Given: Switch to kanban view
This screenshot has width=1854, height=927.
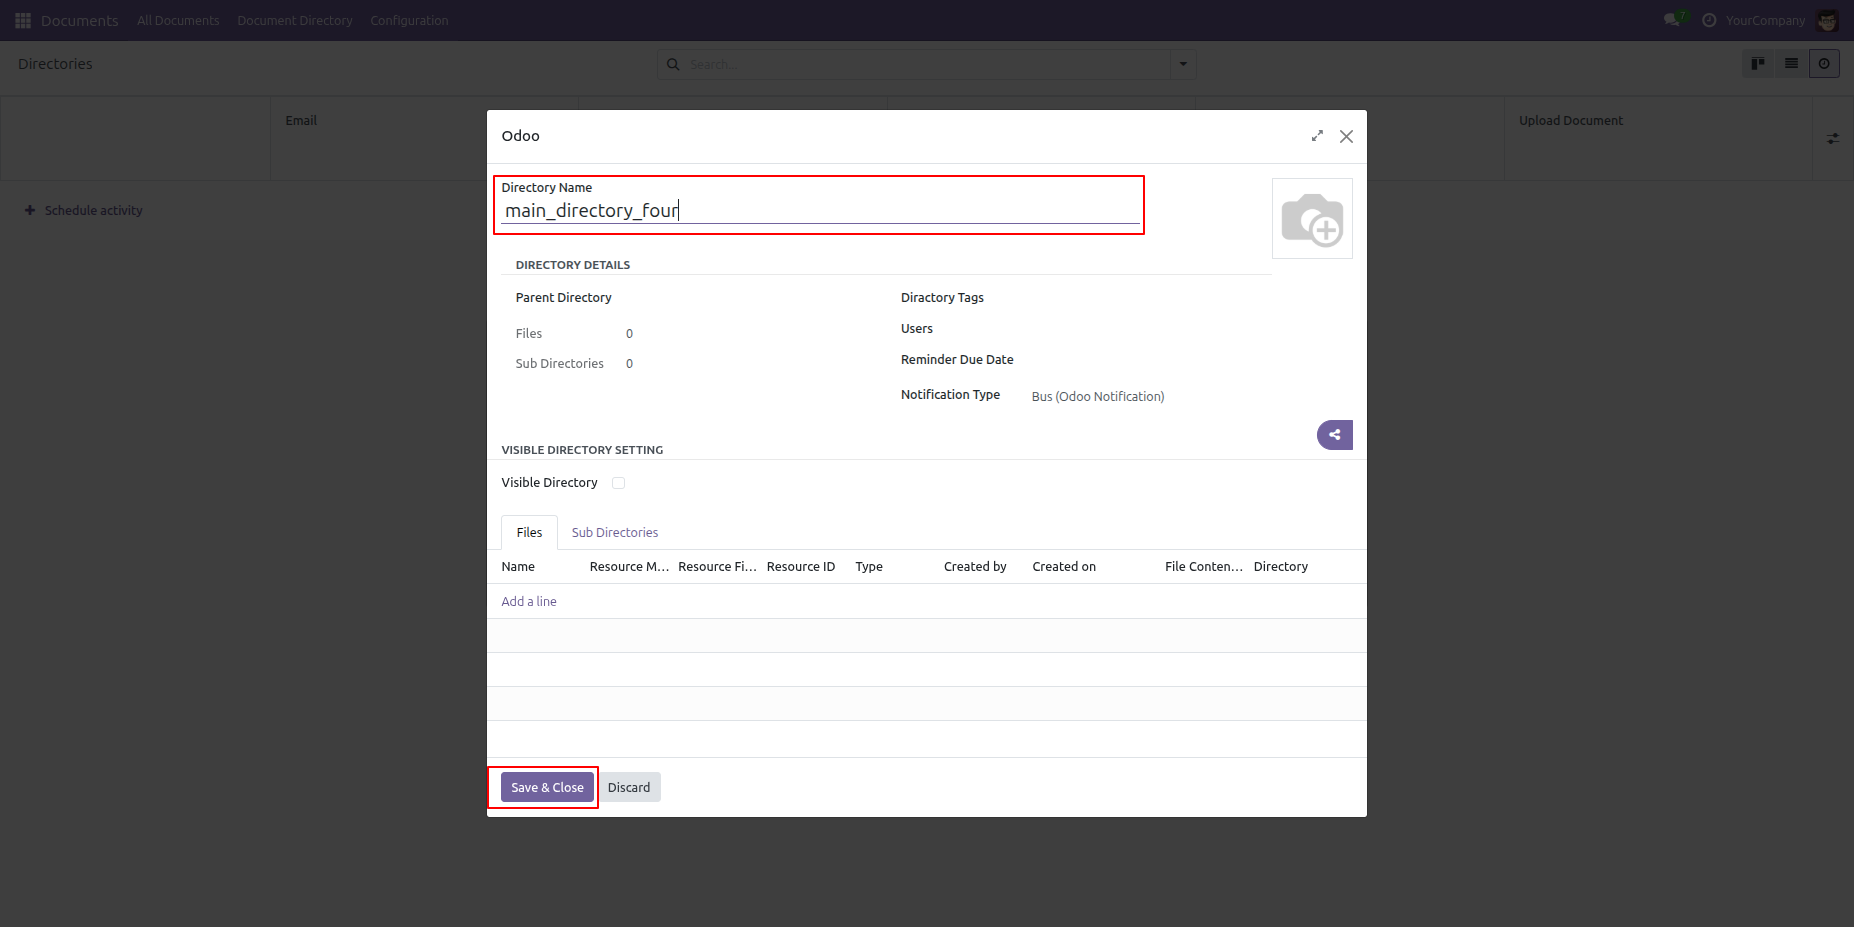Looking at the screenshot, I should pos(1758,64).
